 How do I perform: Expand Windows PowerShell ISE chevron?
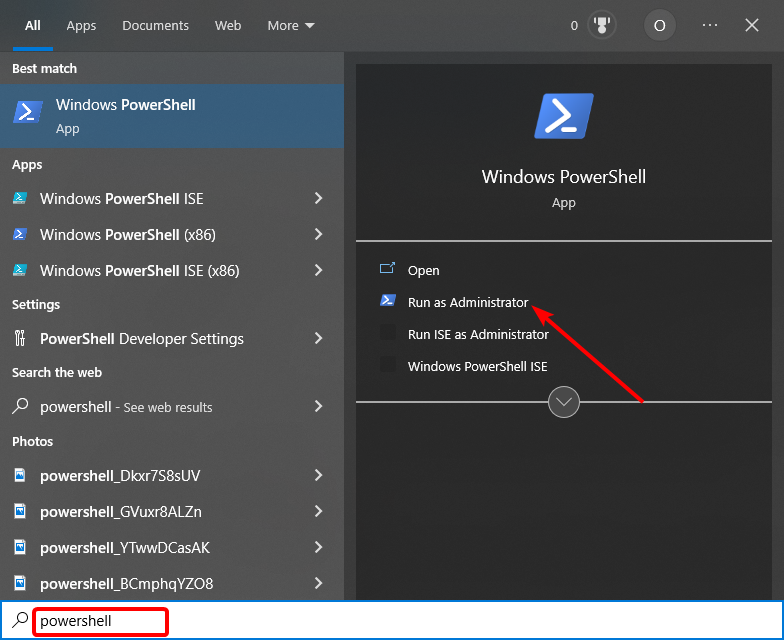point(318,198)
